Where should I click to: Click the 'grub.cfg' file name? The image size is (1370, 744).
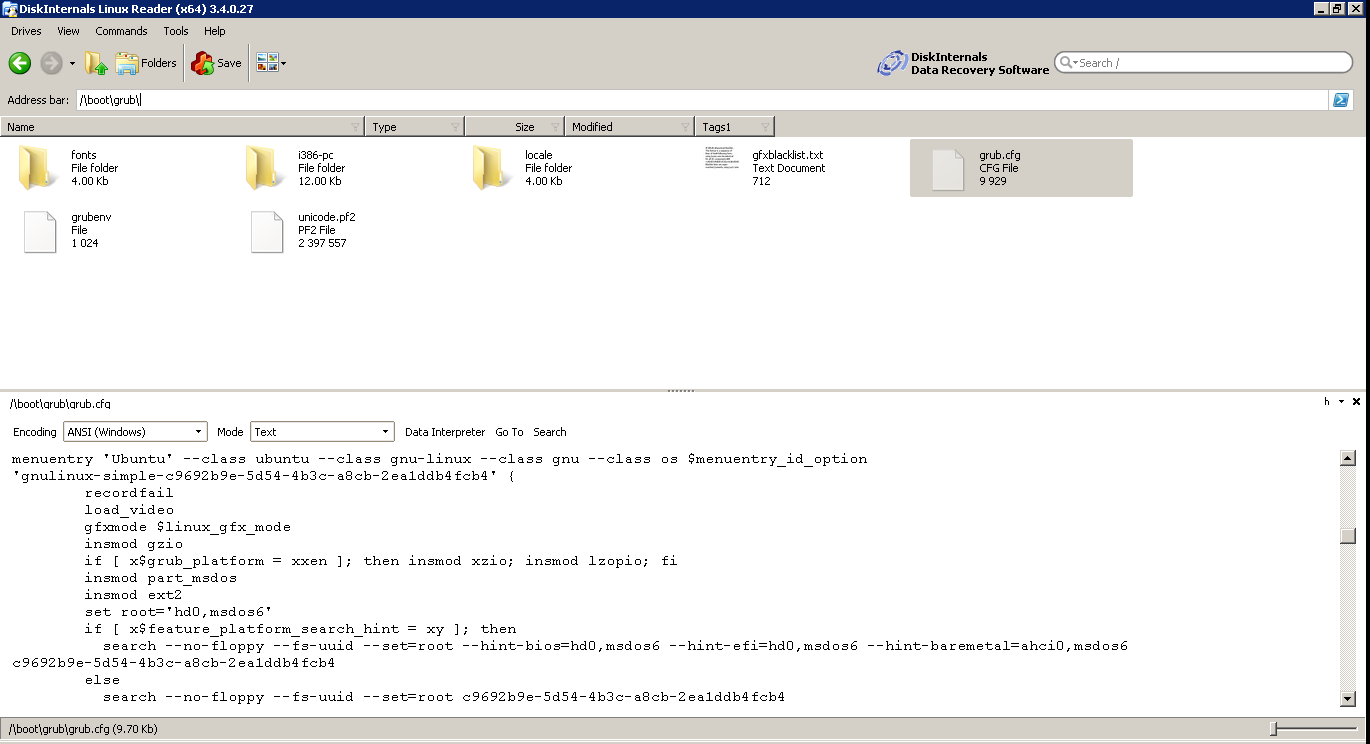click(x=1000, y=155)
